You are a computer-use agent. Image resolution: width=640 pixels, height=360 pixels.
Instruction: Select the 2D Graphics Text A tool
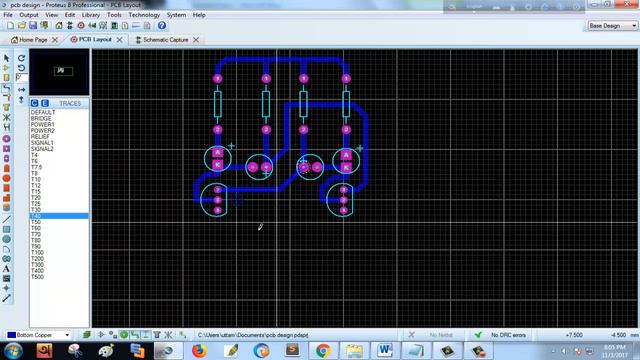(x=7, y=269)
